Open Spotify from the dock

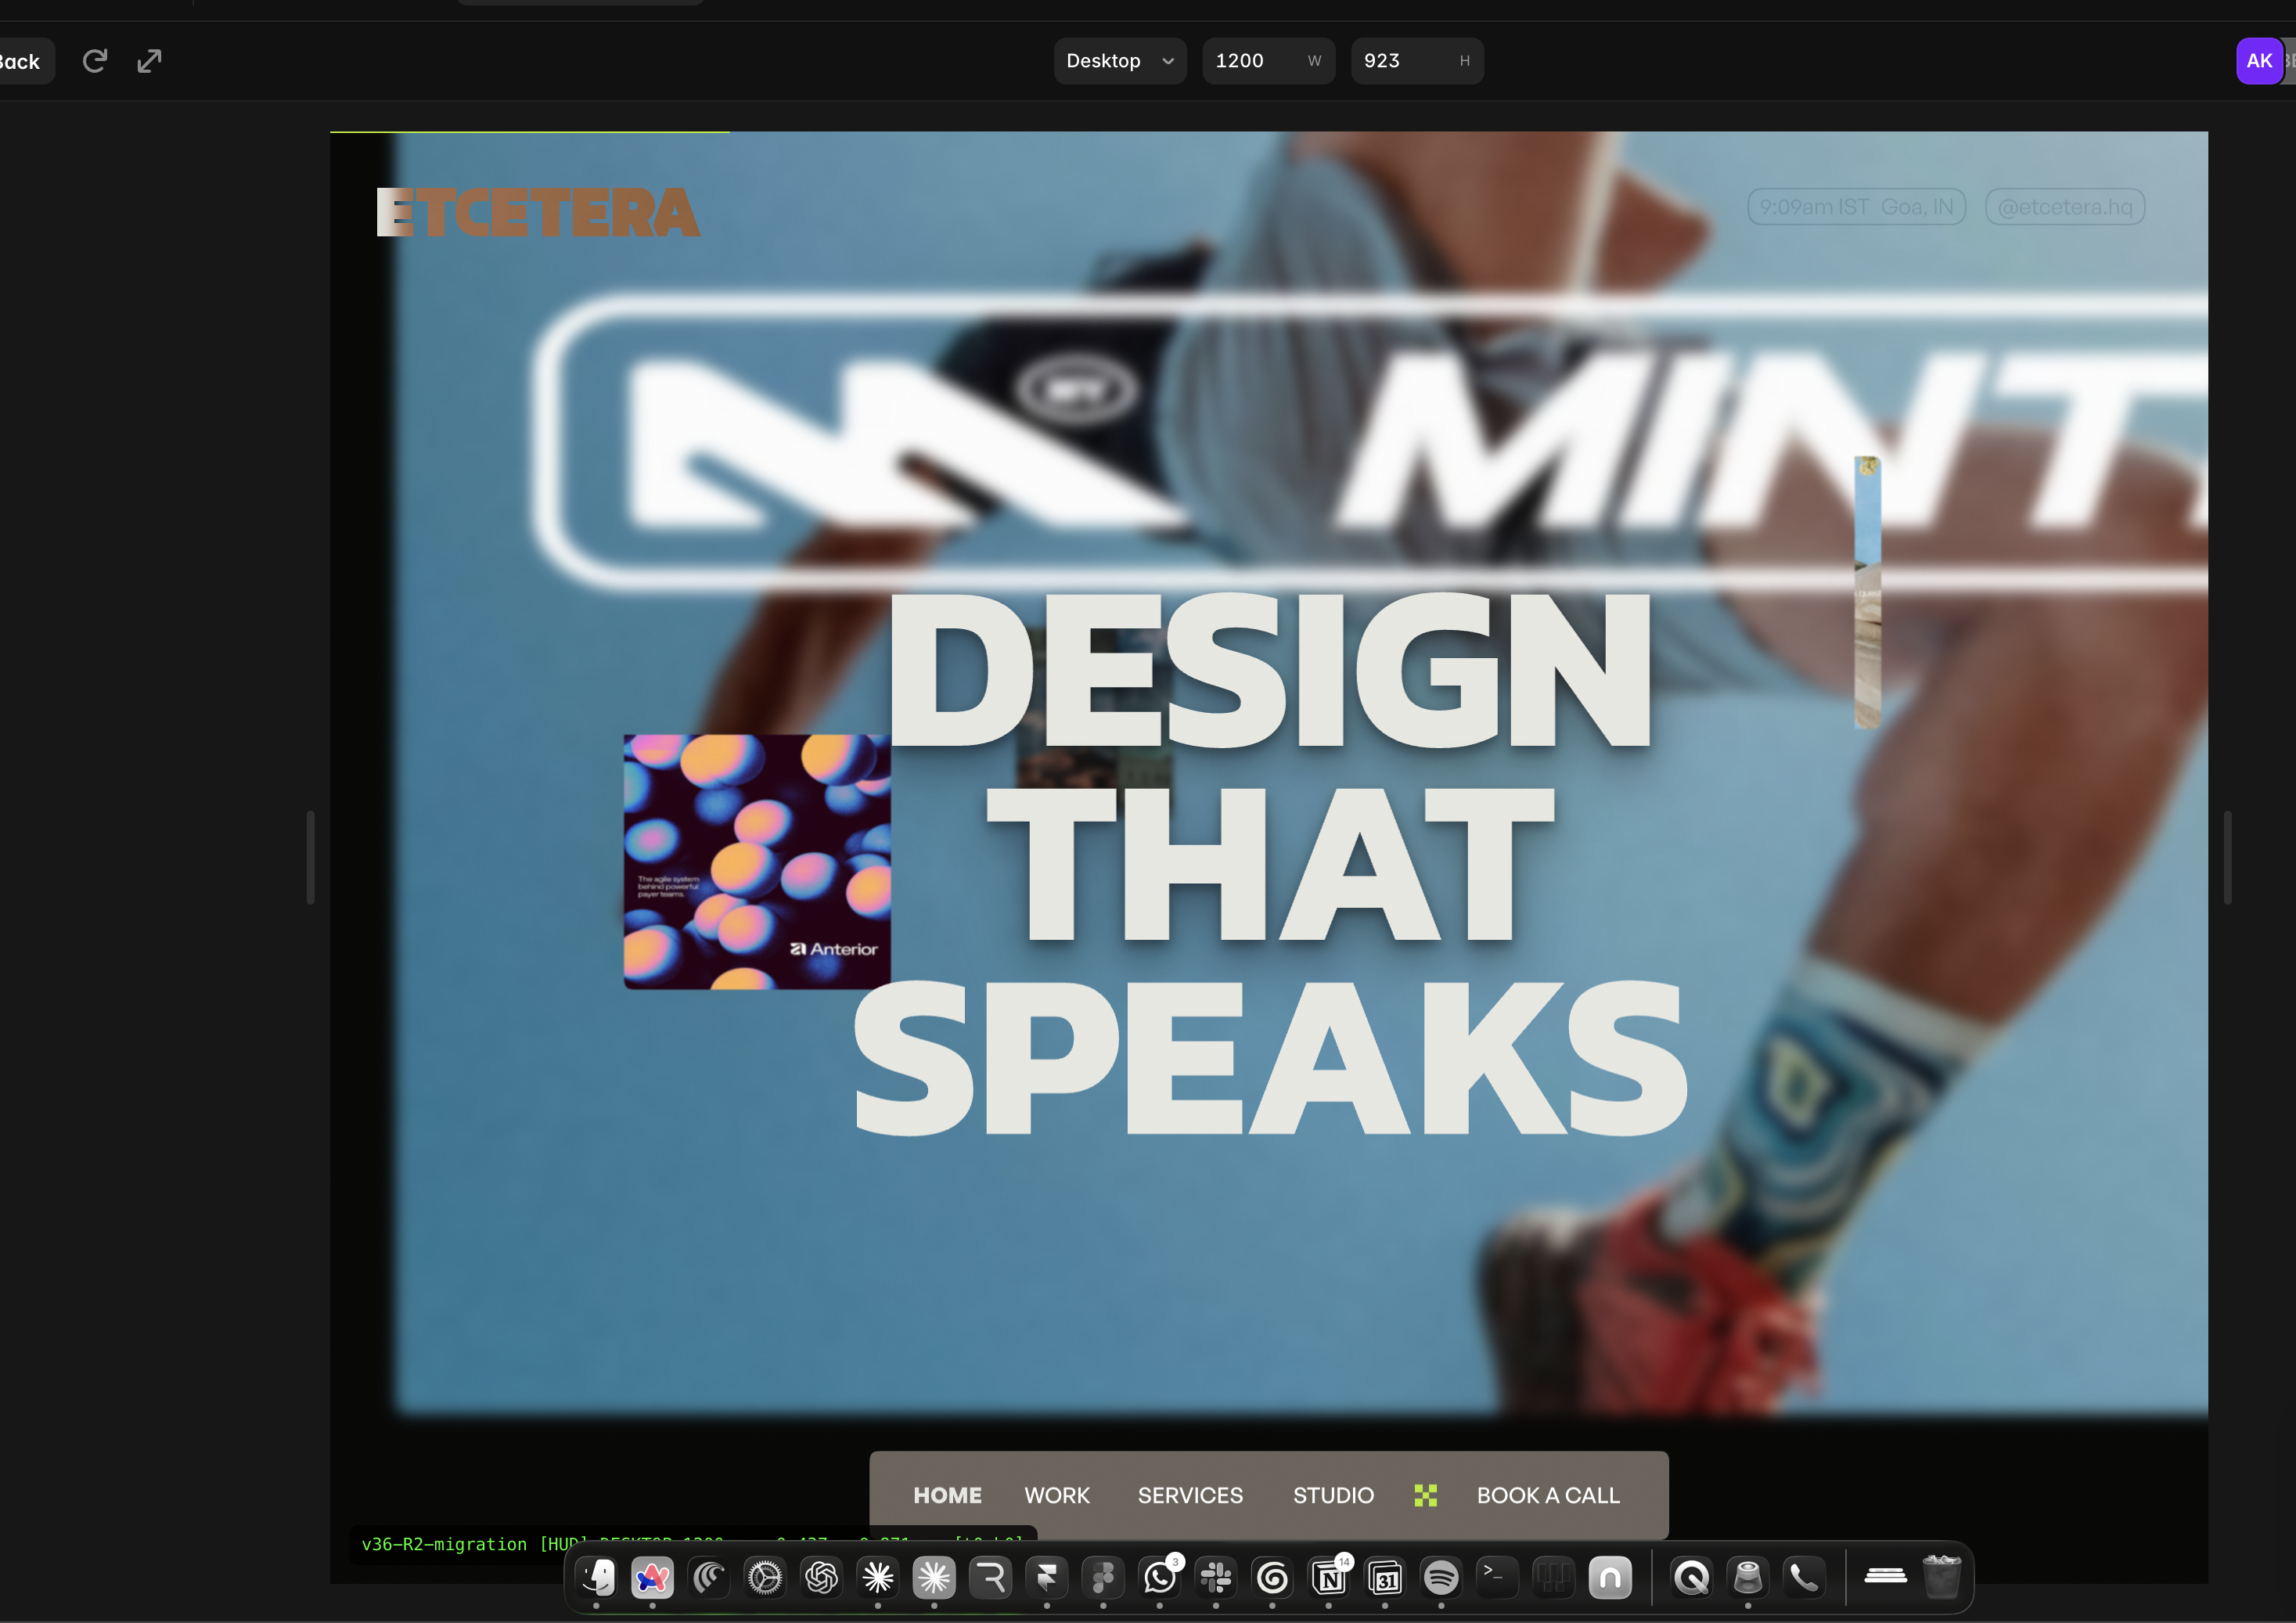(1441, 1578)
